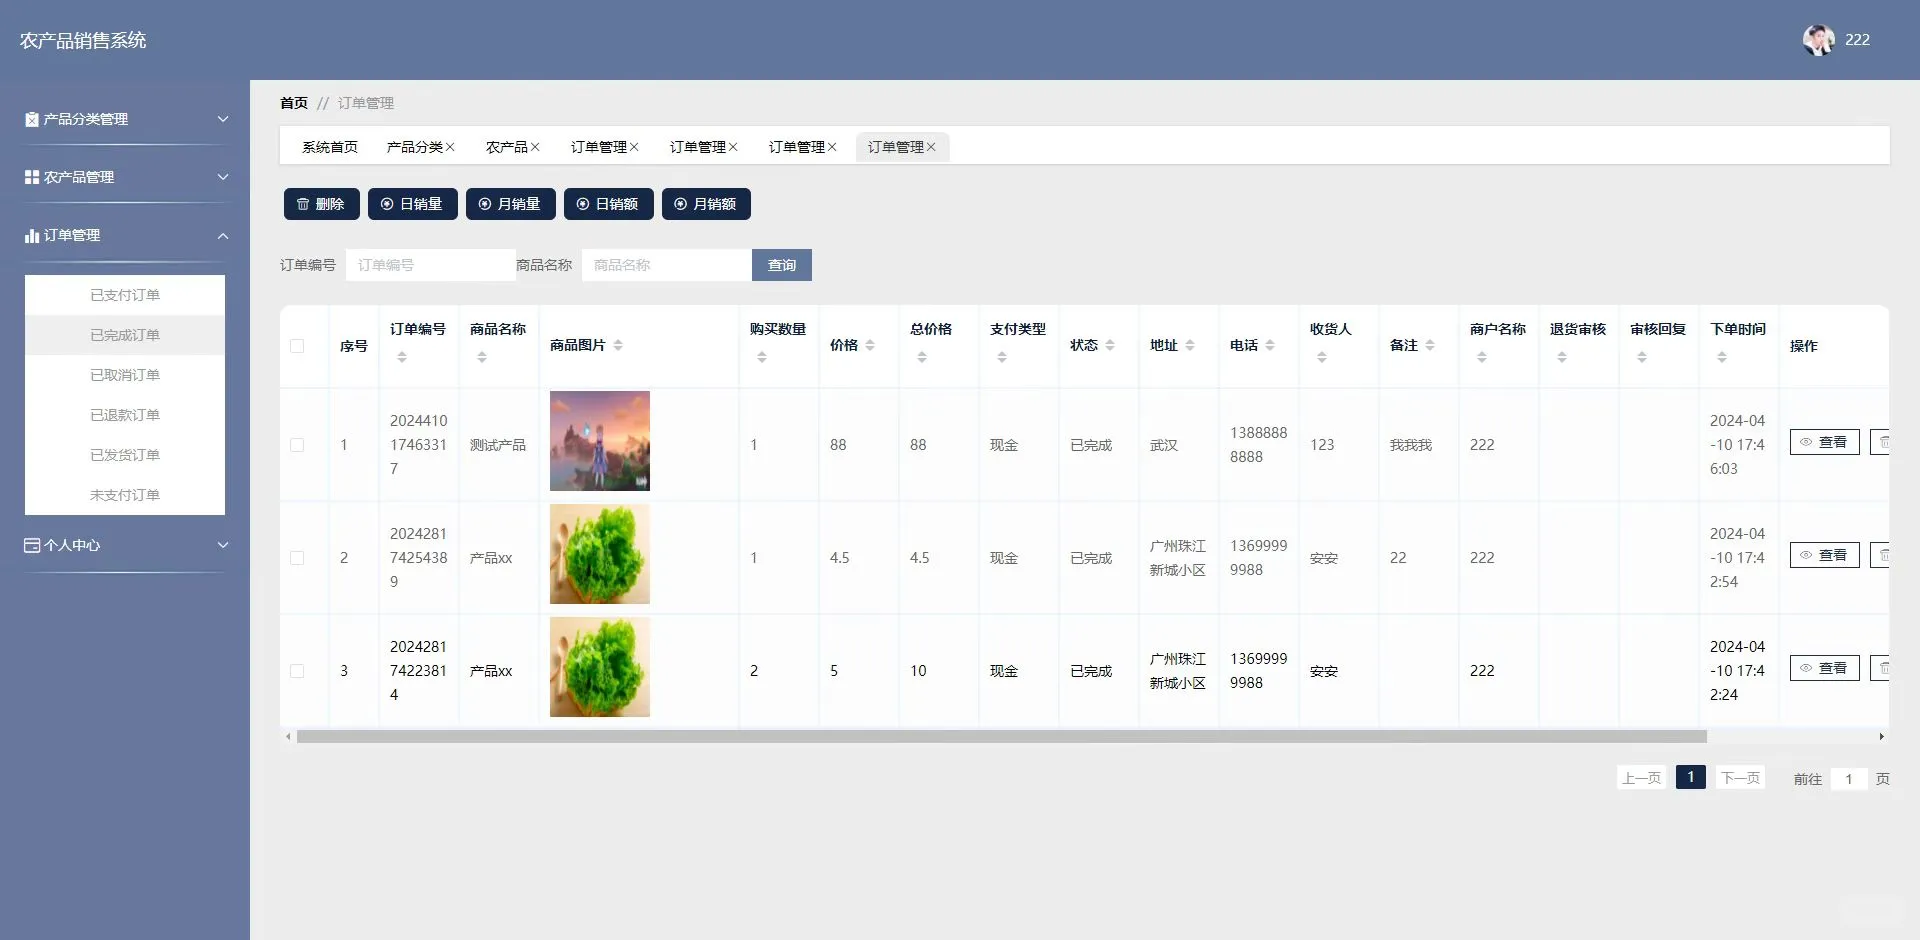Expand the 个人中心 menu chevron
1920x940 pixels.
tap(223, 545)
